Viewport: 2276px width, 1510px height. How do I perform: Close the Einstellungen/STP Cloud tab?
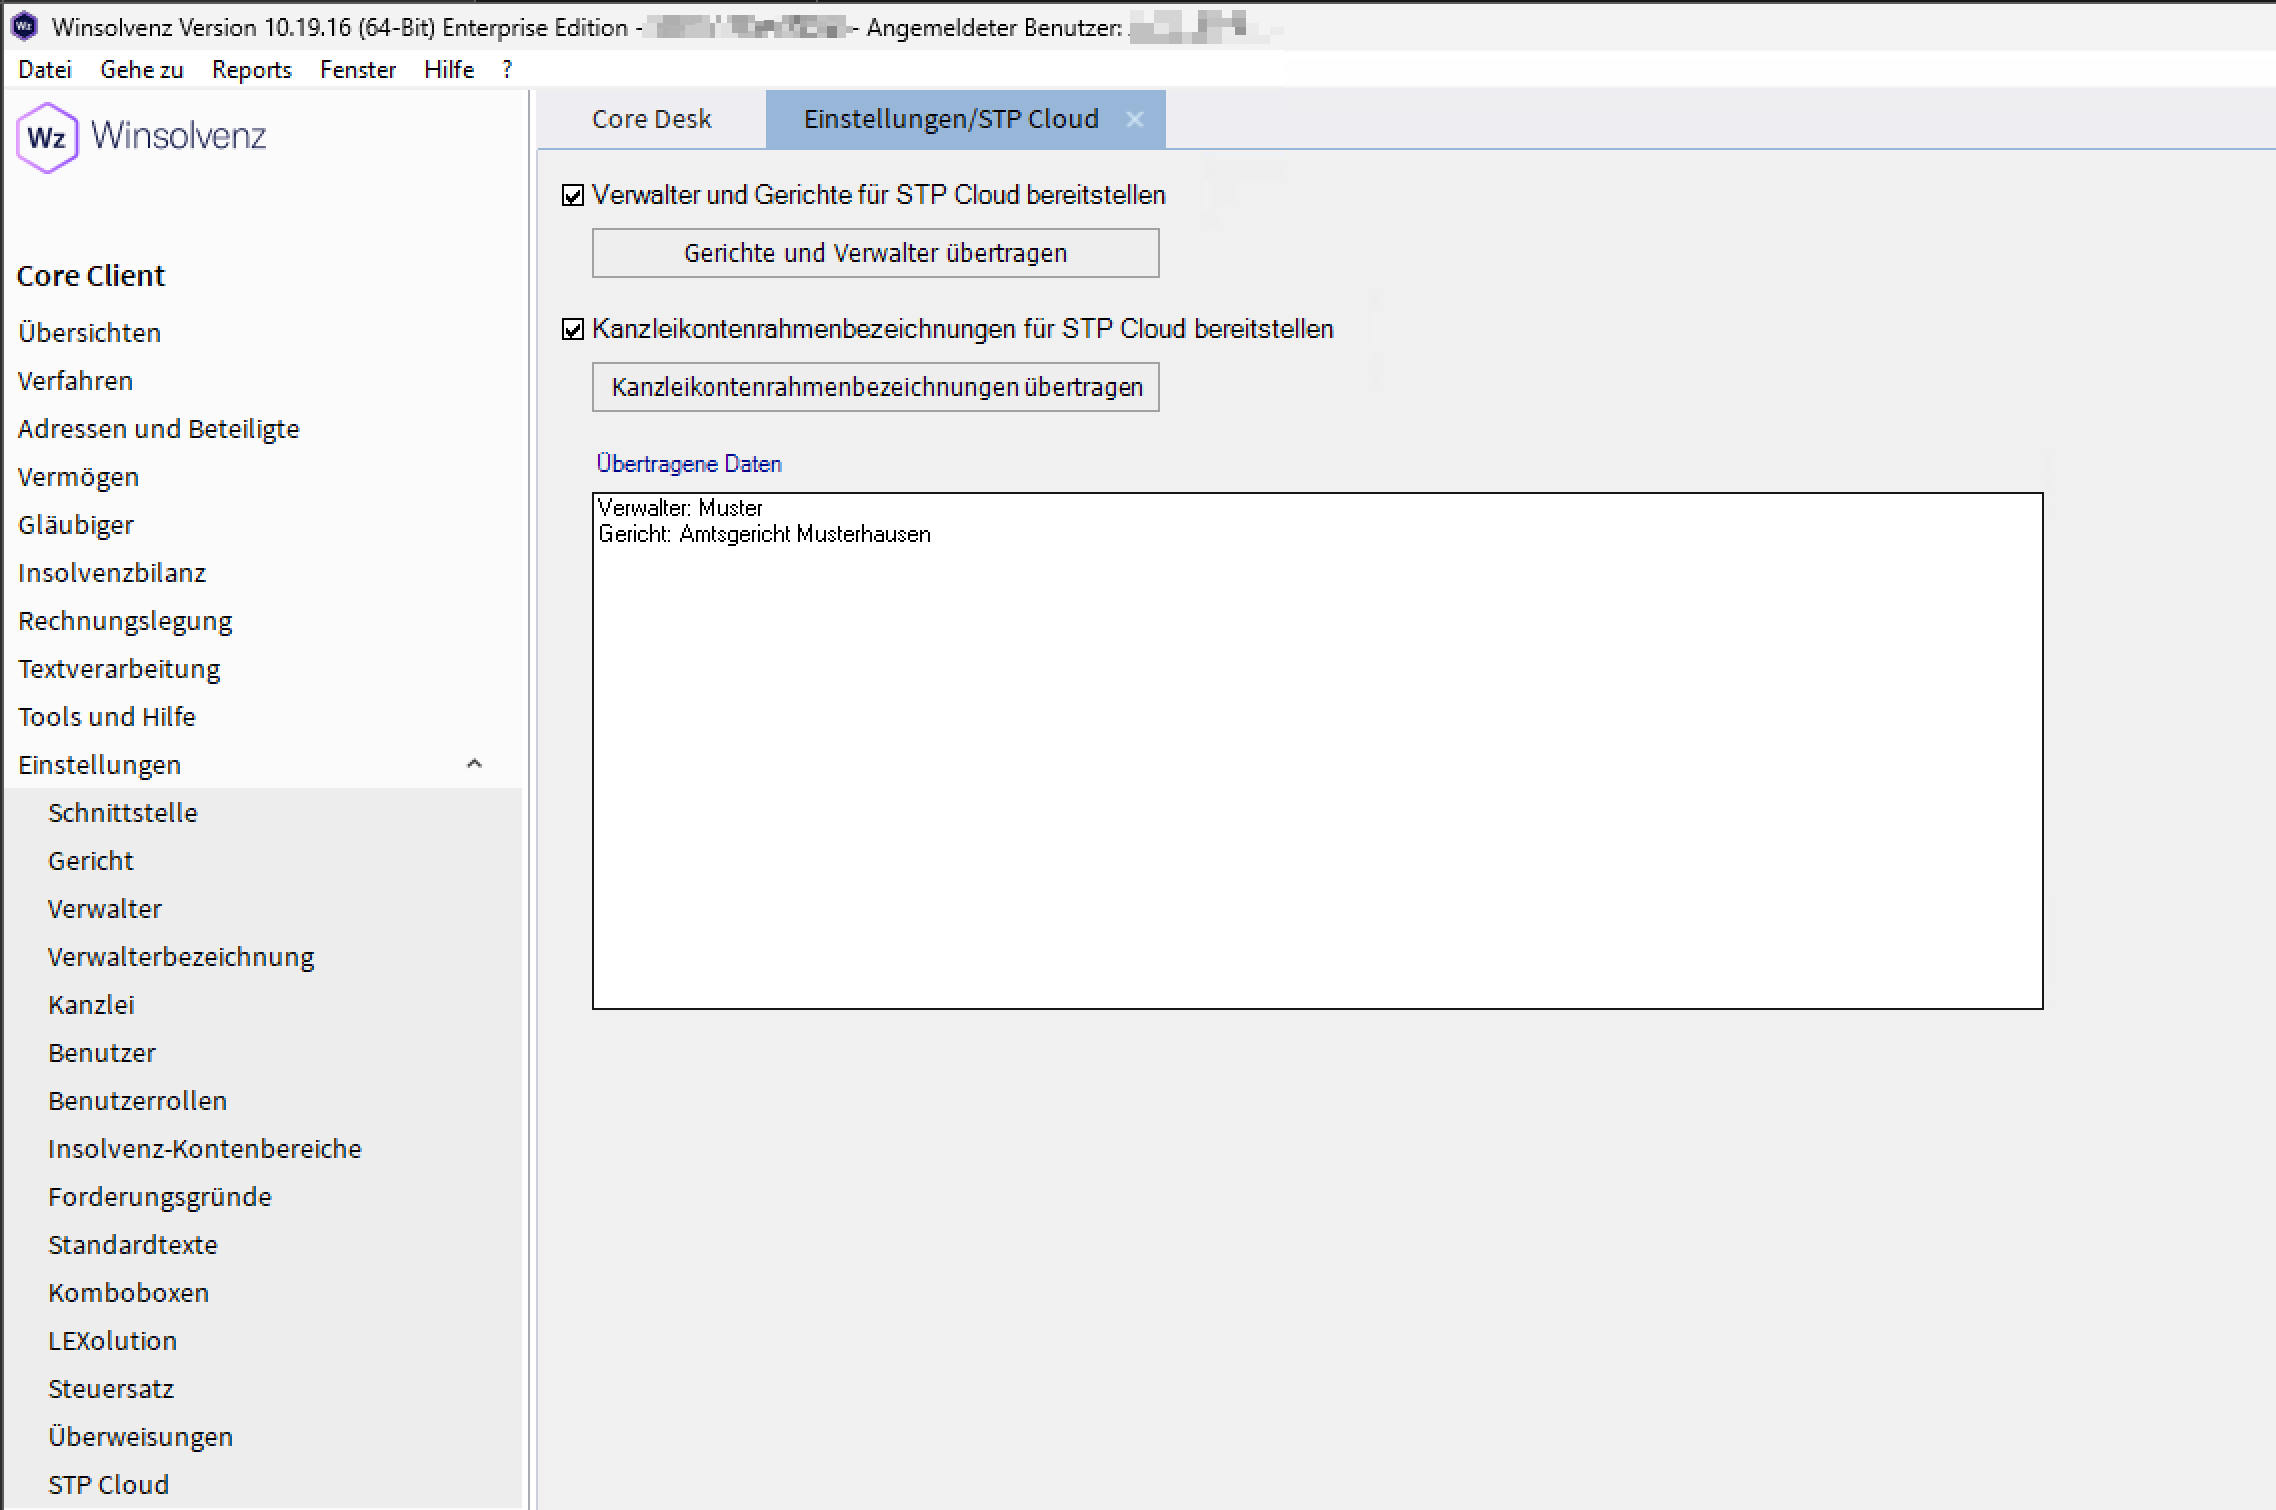(x=1134, y=119)
